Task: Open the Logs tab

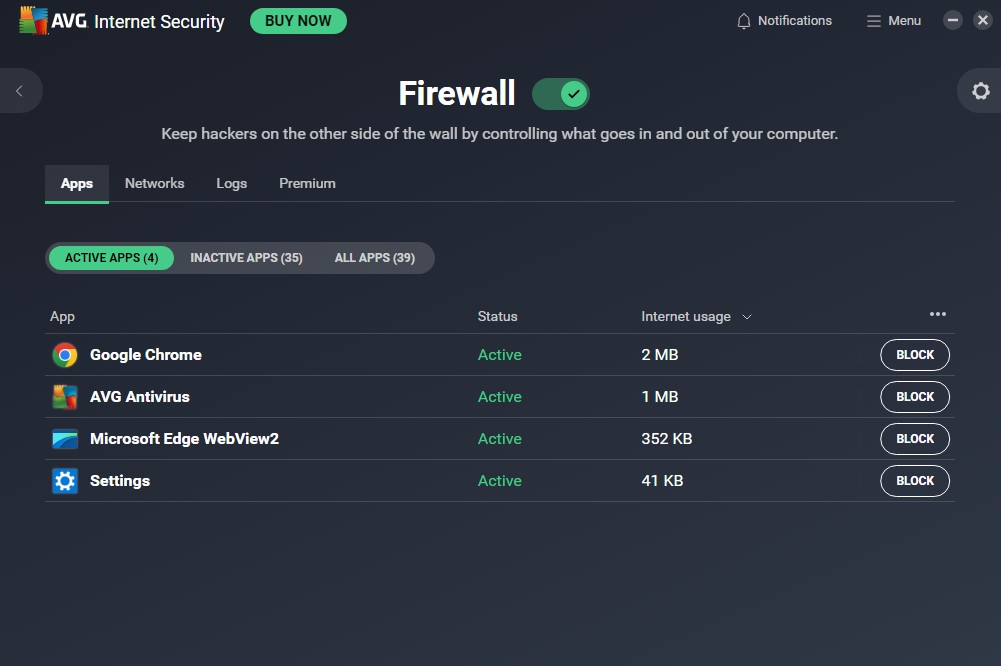Action: pos(232,184)
